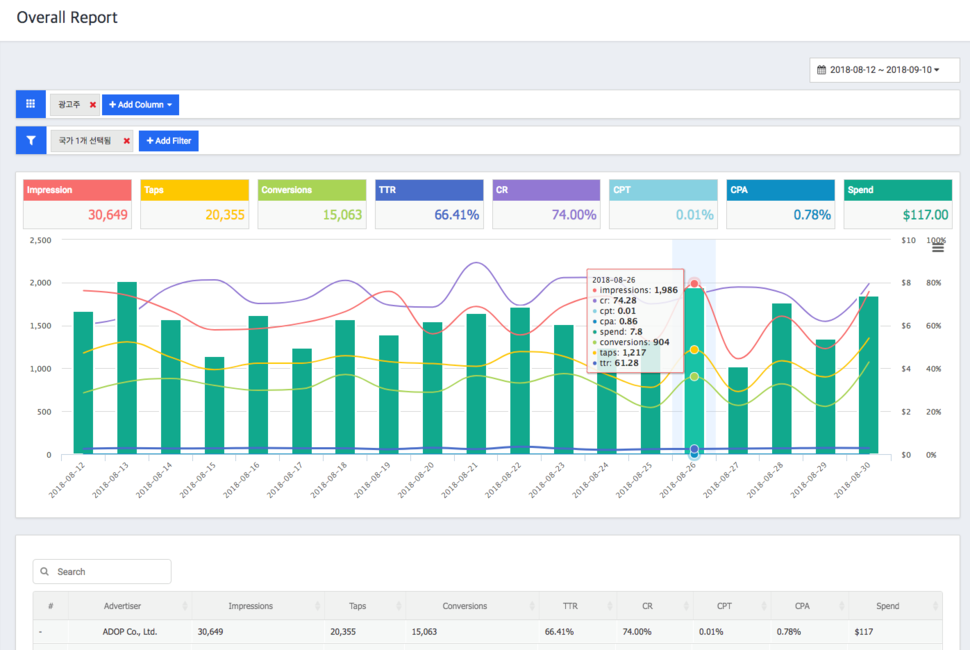Screen dimensions: 970x650
Task: Open the date range picker dropdown
Action: [884, 70]
